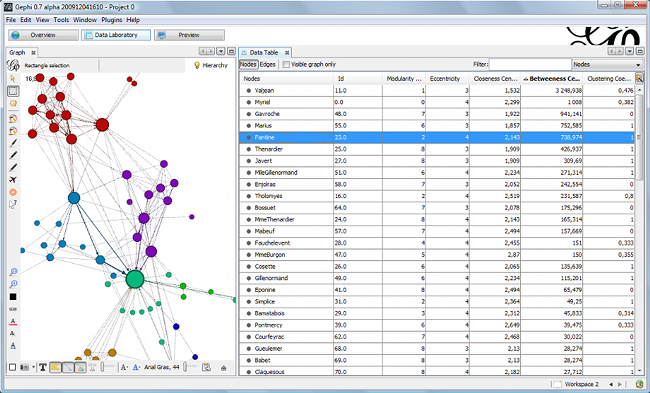Select the rectangle selection tool
650x393 pixels.
coord(13,91)
